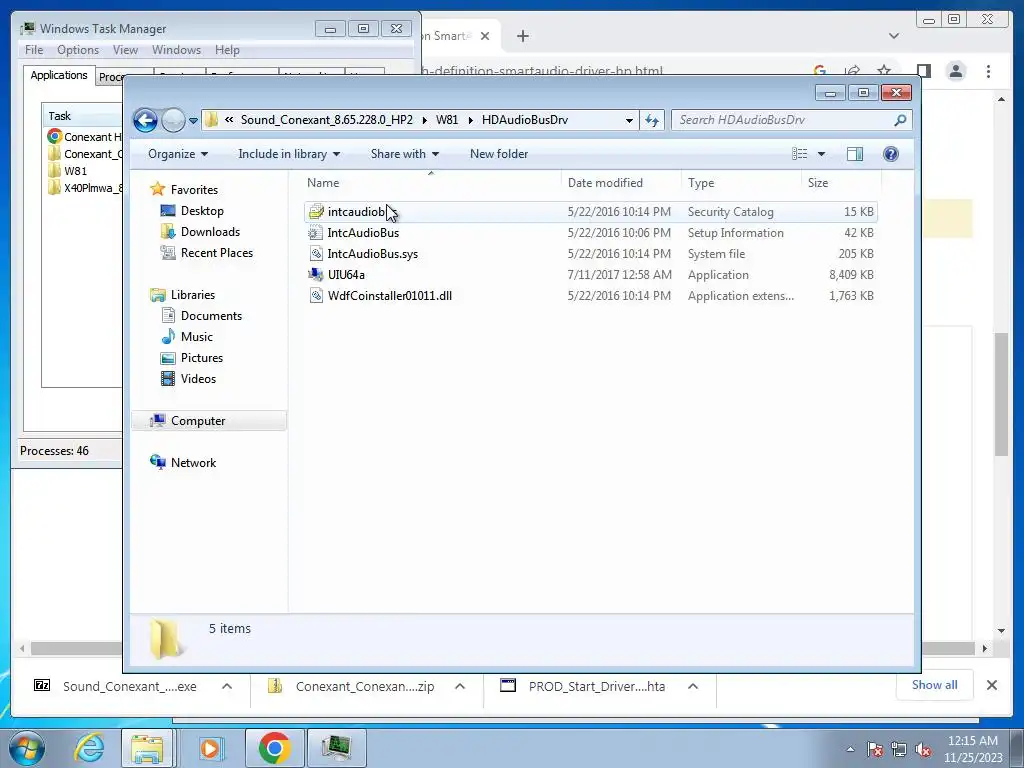Click the 7/11/2017 12:58 AM date cell

click(619, 275)
